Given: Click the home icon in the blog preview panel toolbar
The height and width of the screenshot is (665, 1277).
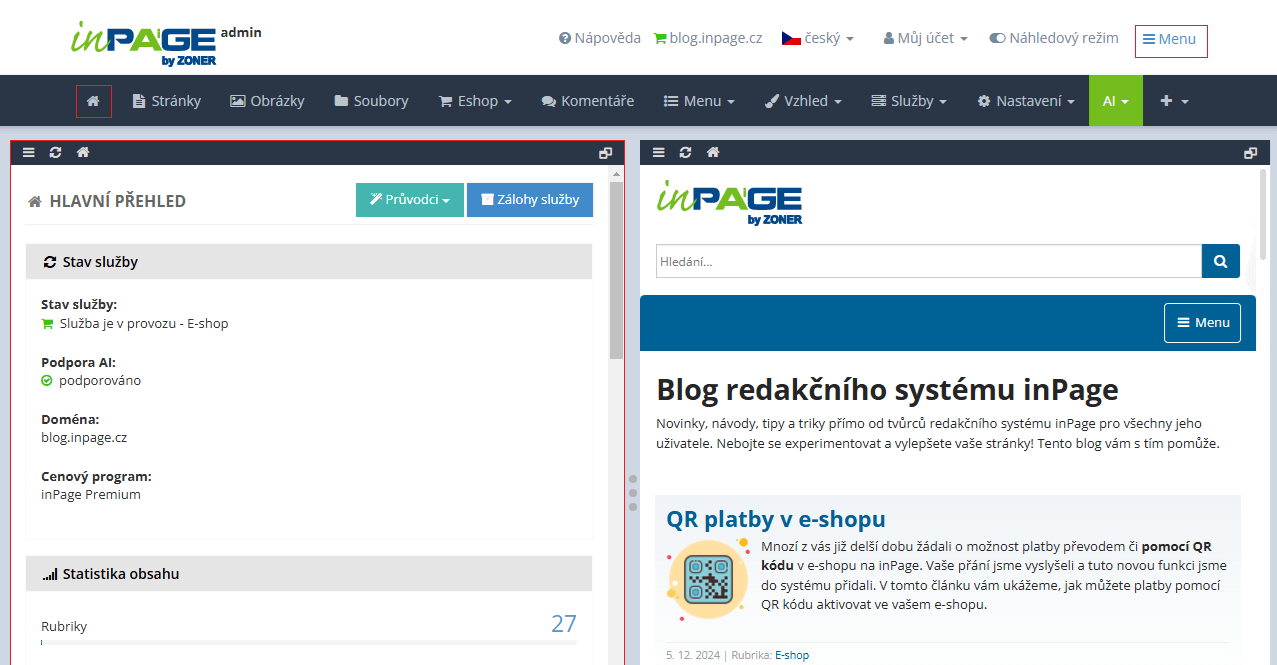Looking at the screenshot, I should tap(712, 153).
